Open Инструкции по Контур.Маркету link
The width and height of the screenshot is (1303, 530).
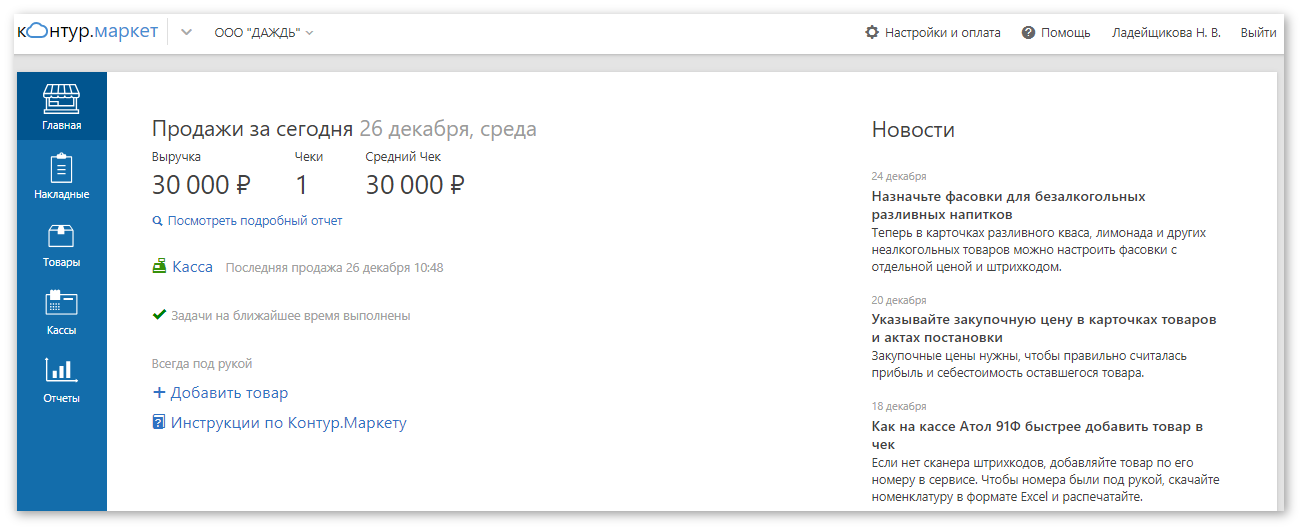click(x=288, y=423)
